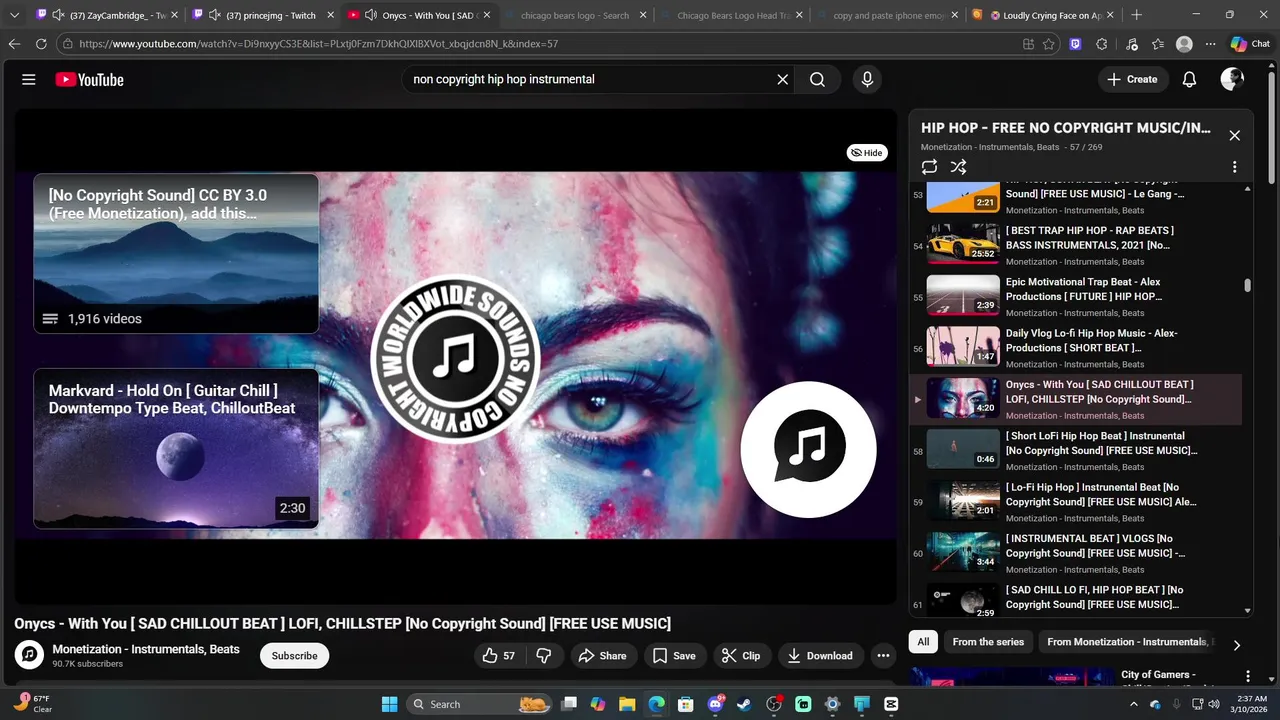Open the account avatar menu
The width and height of the screenshot is (1280, 720).
[1232, 80]
